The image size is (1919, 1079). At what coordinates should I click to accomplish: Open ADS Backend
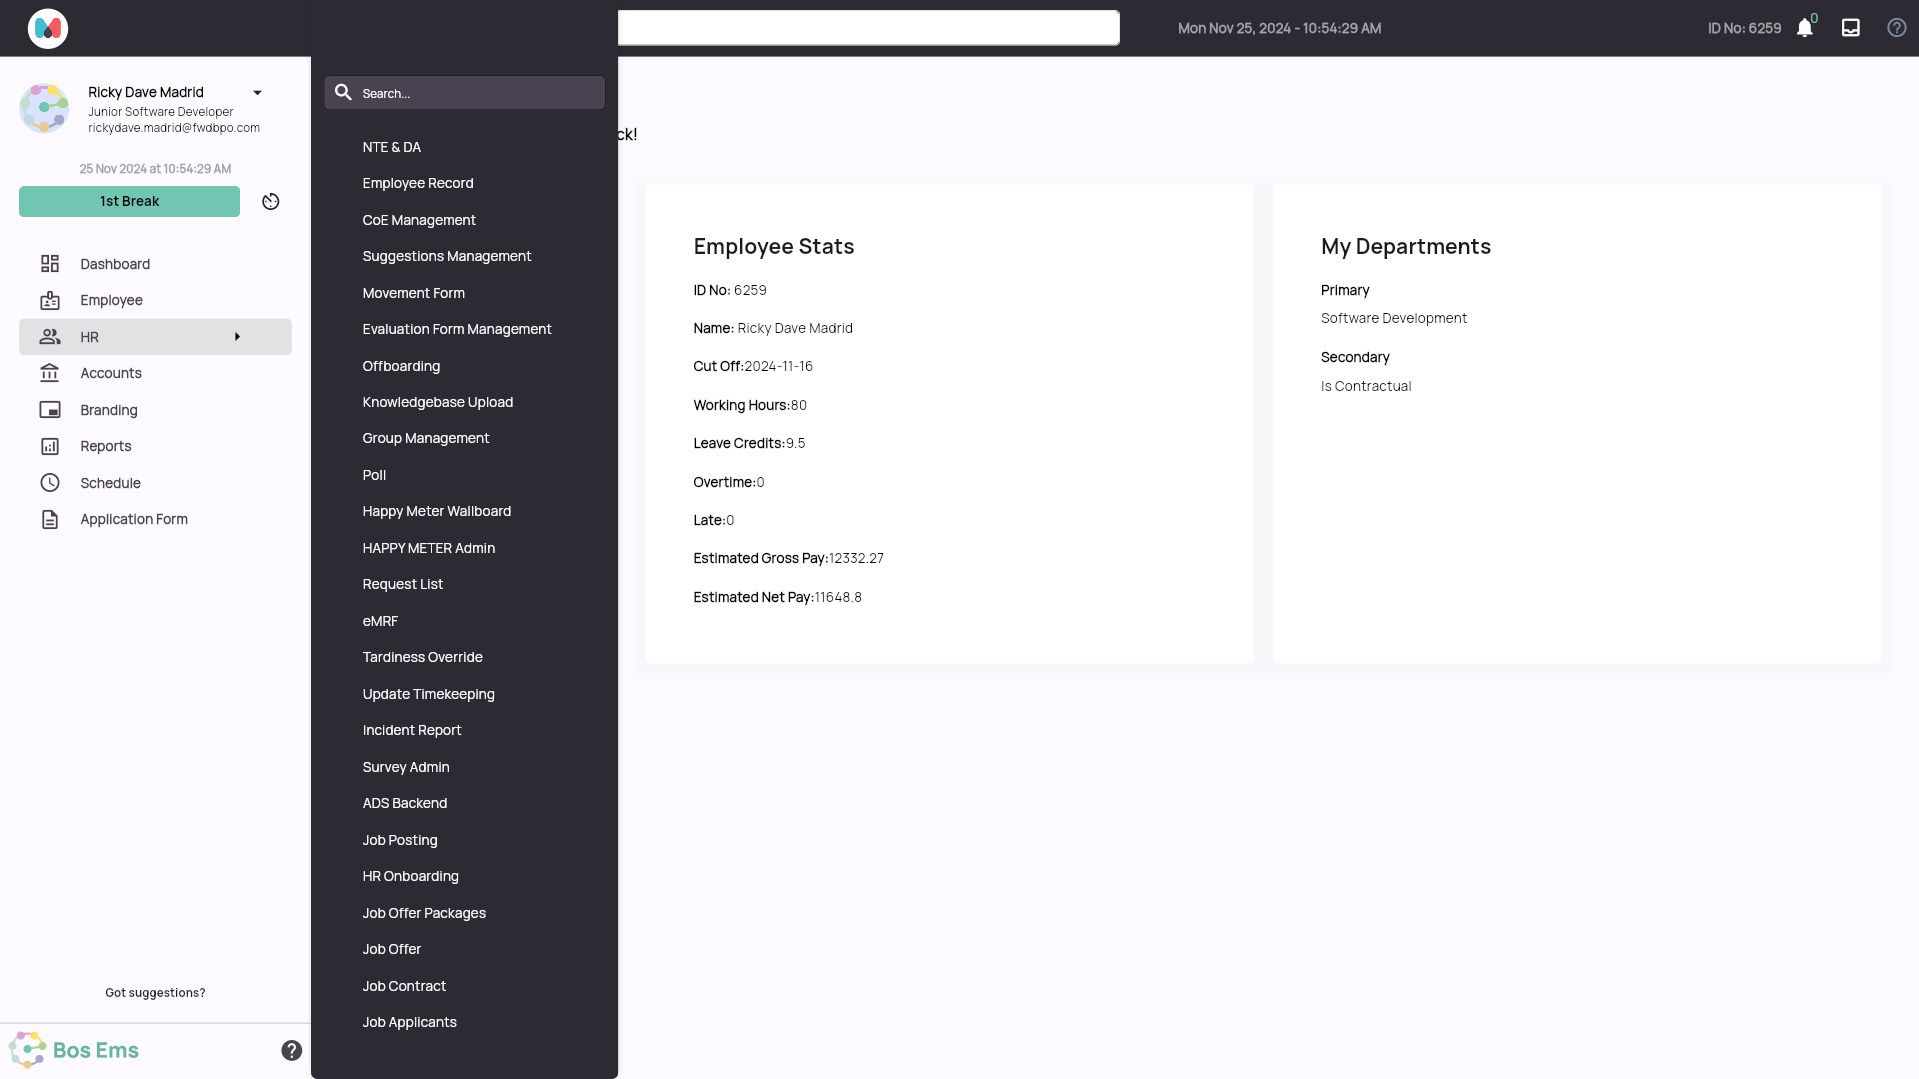(405, 803)
